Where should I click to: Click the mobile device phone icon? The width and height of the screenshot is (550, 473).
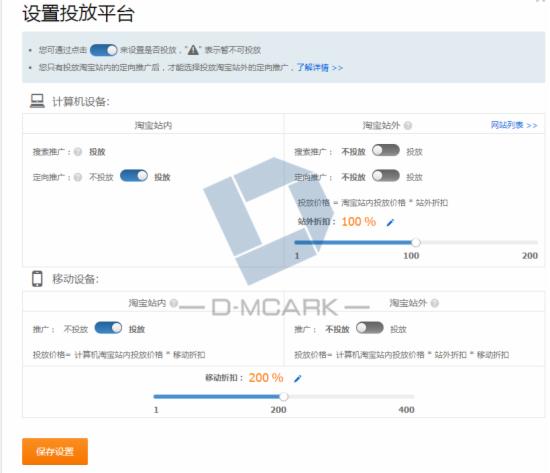tap(37, 279)
